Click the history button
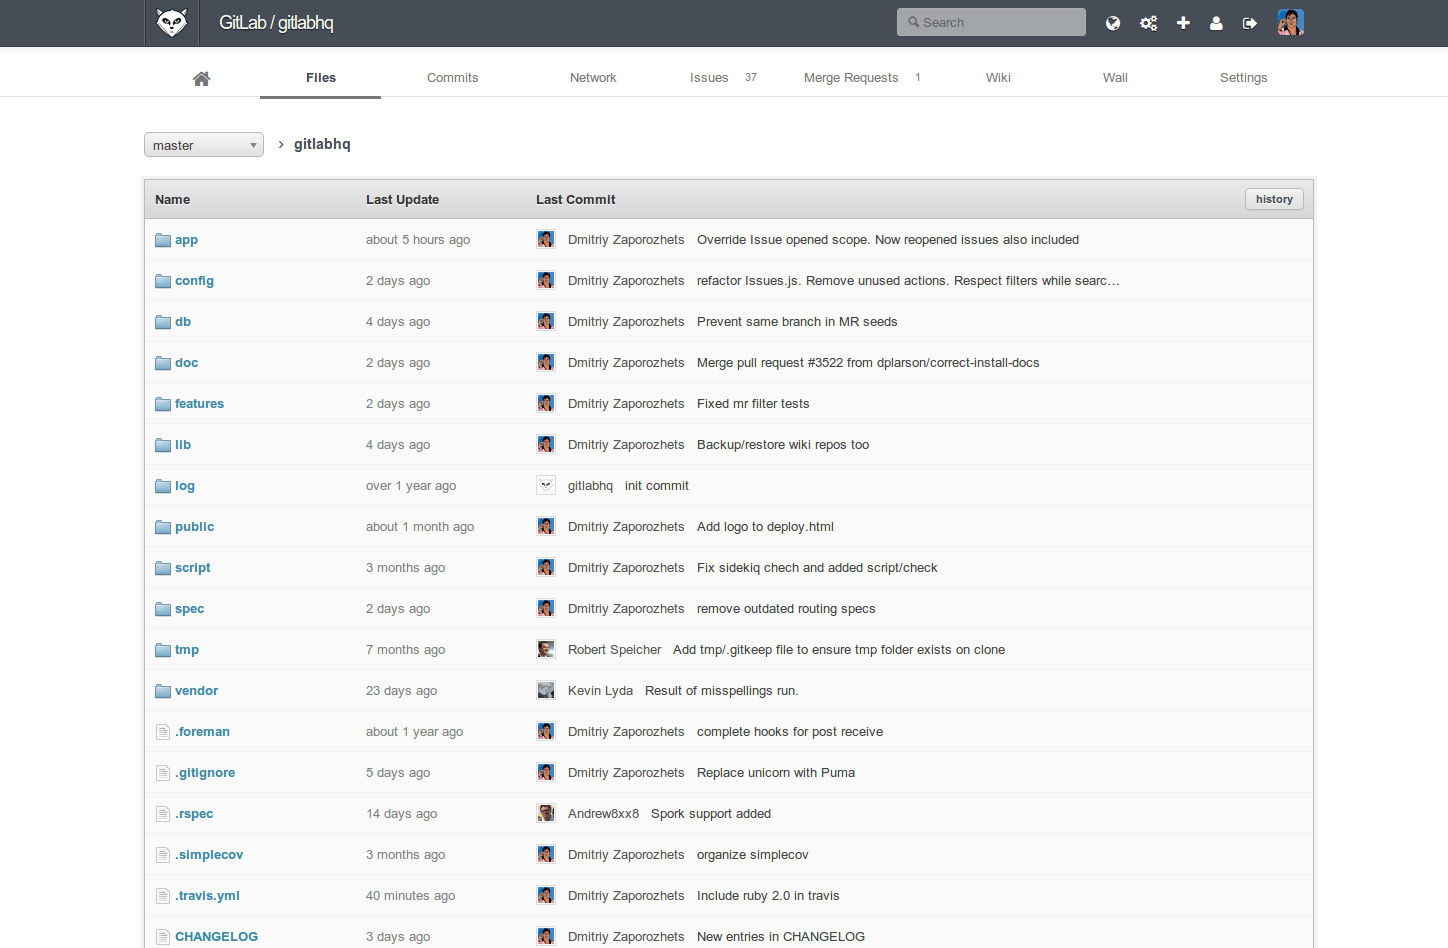1448x948 pixels. 1273,198
